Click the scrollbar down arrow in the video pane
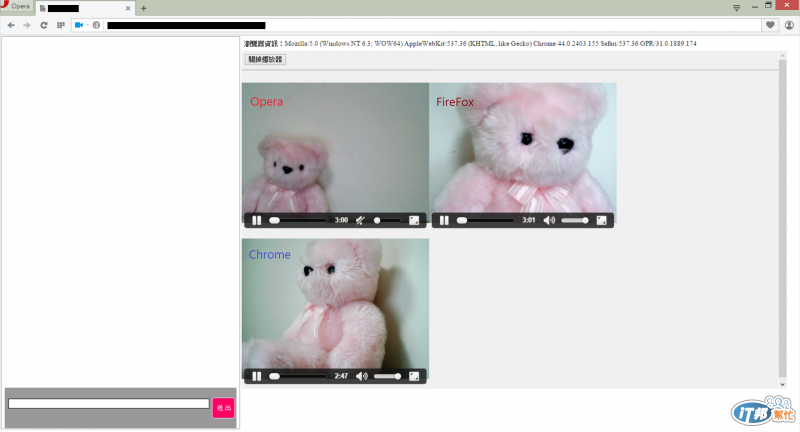This screenshot has height=432, width=800. [782, 384]
